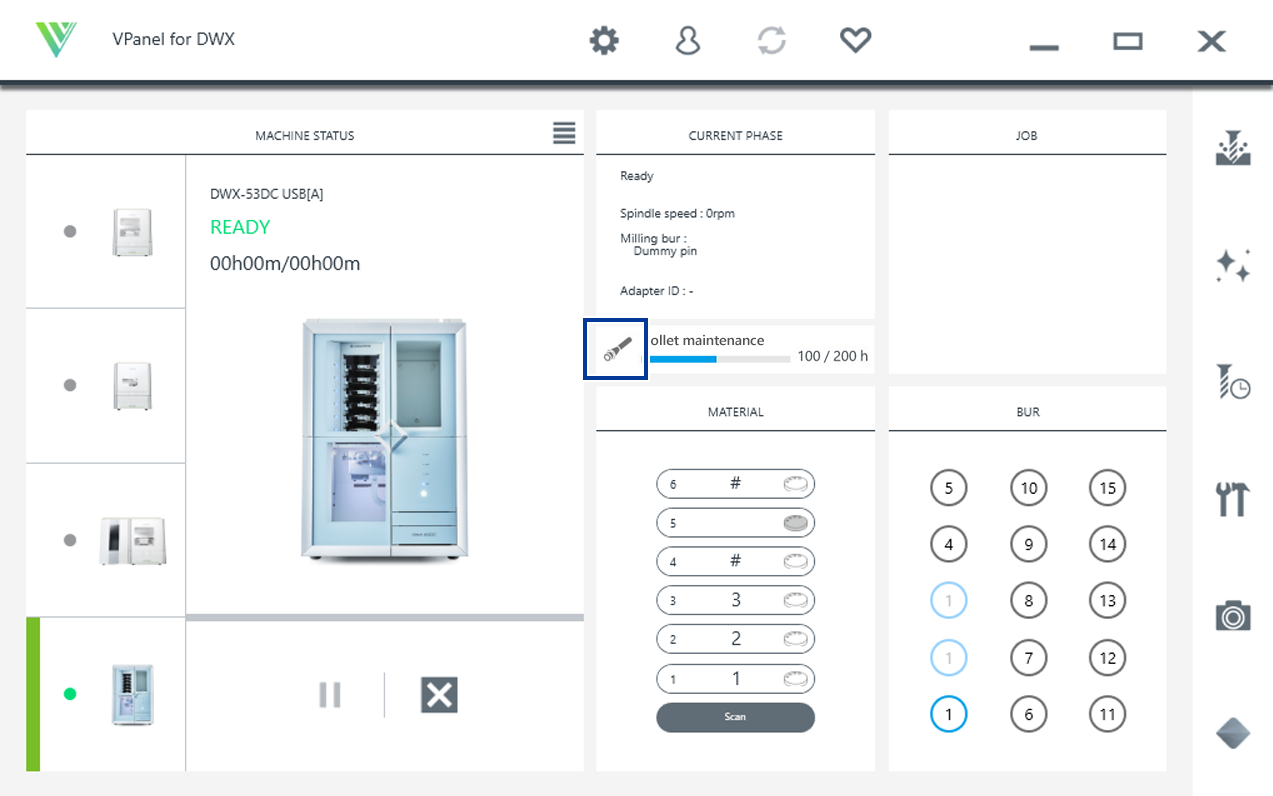Select bur position 12

[1107, 658]
